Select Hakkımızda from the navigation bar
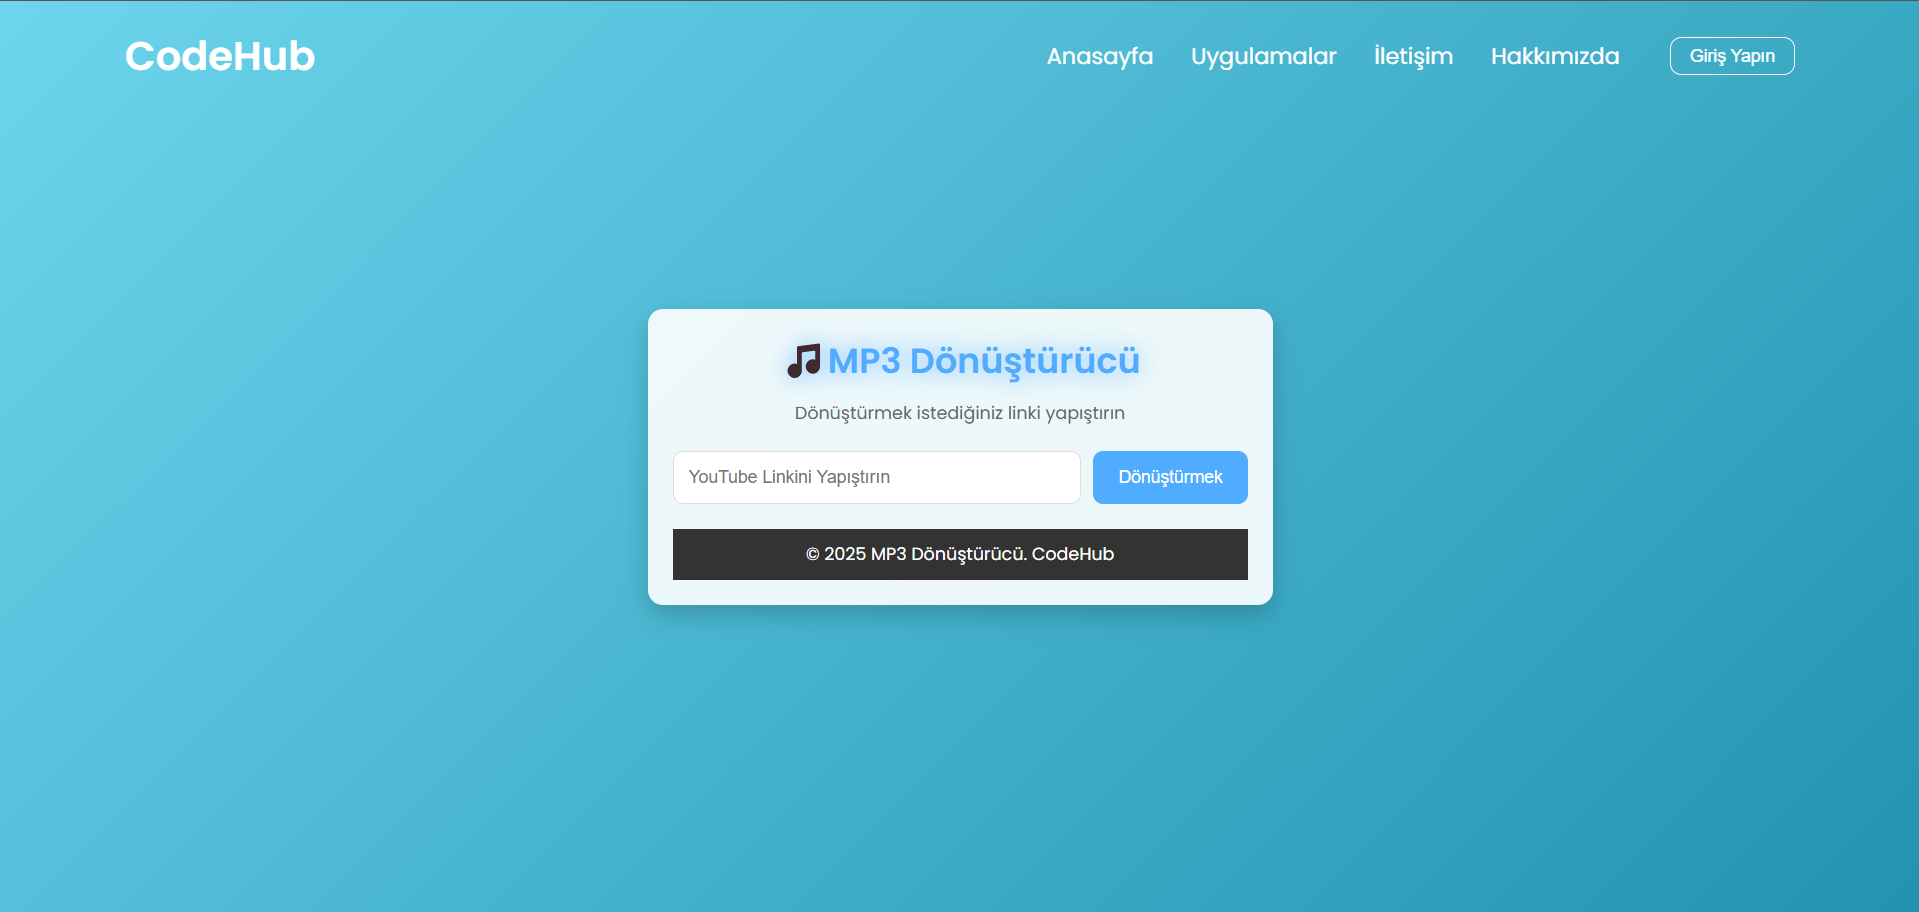 tap(1554, 56)
